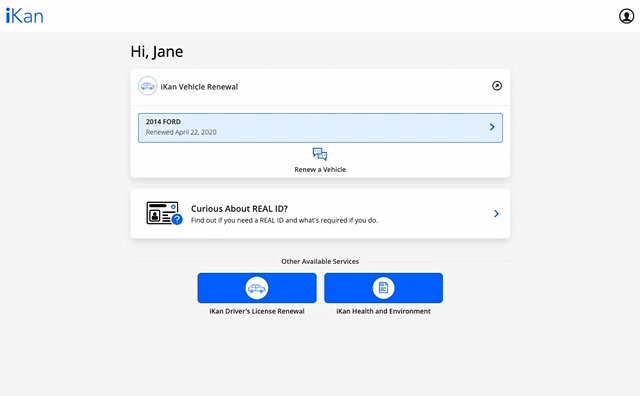The width and height of the screenshot is (640, 396).
Task: Click the document icon in Health and Environment button
Action: tap(383, 288)
